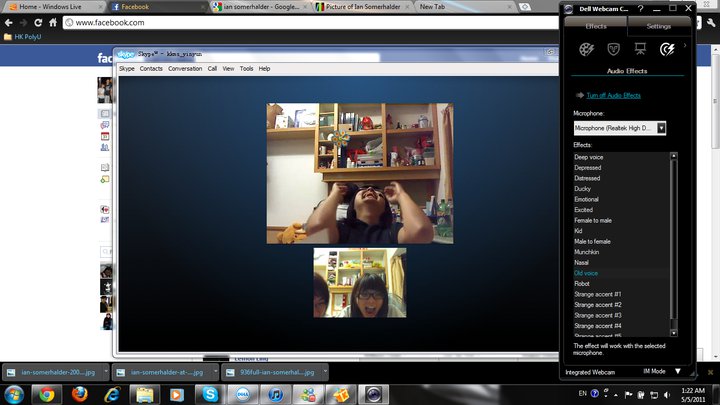The width and height of the screenshot is (720, 405).
Task: Pick the Female to male effect
Action: [x=593, y=220]
